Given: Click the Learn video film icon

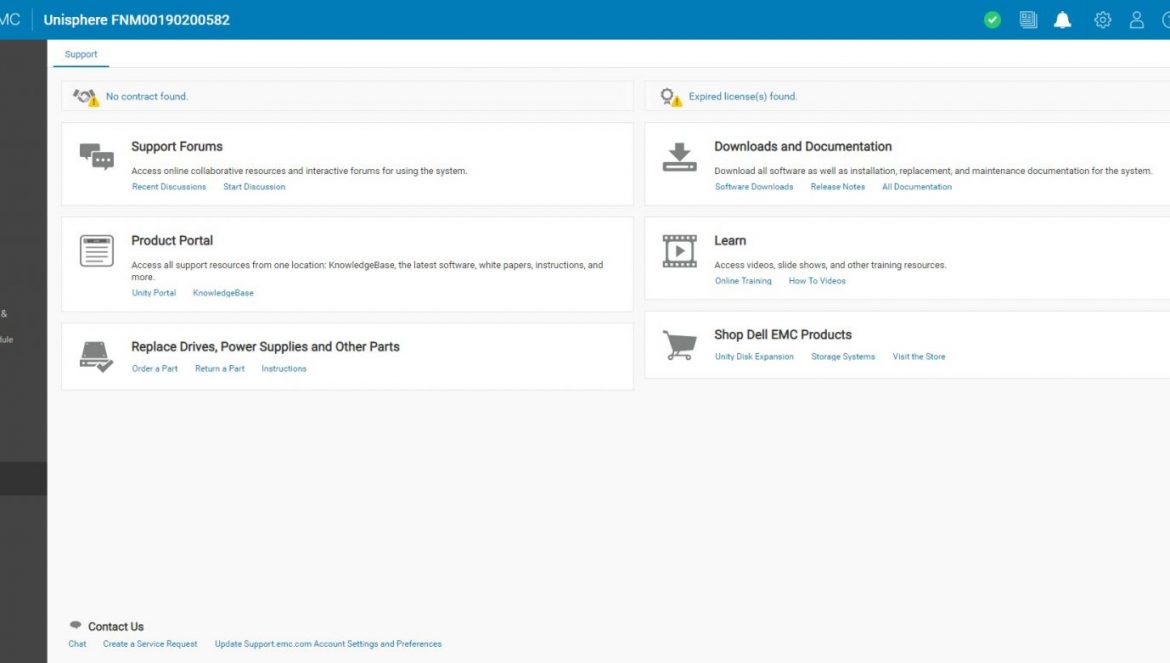Looking at the screenshot, I should tap(679, 251).
